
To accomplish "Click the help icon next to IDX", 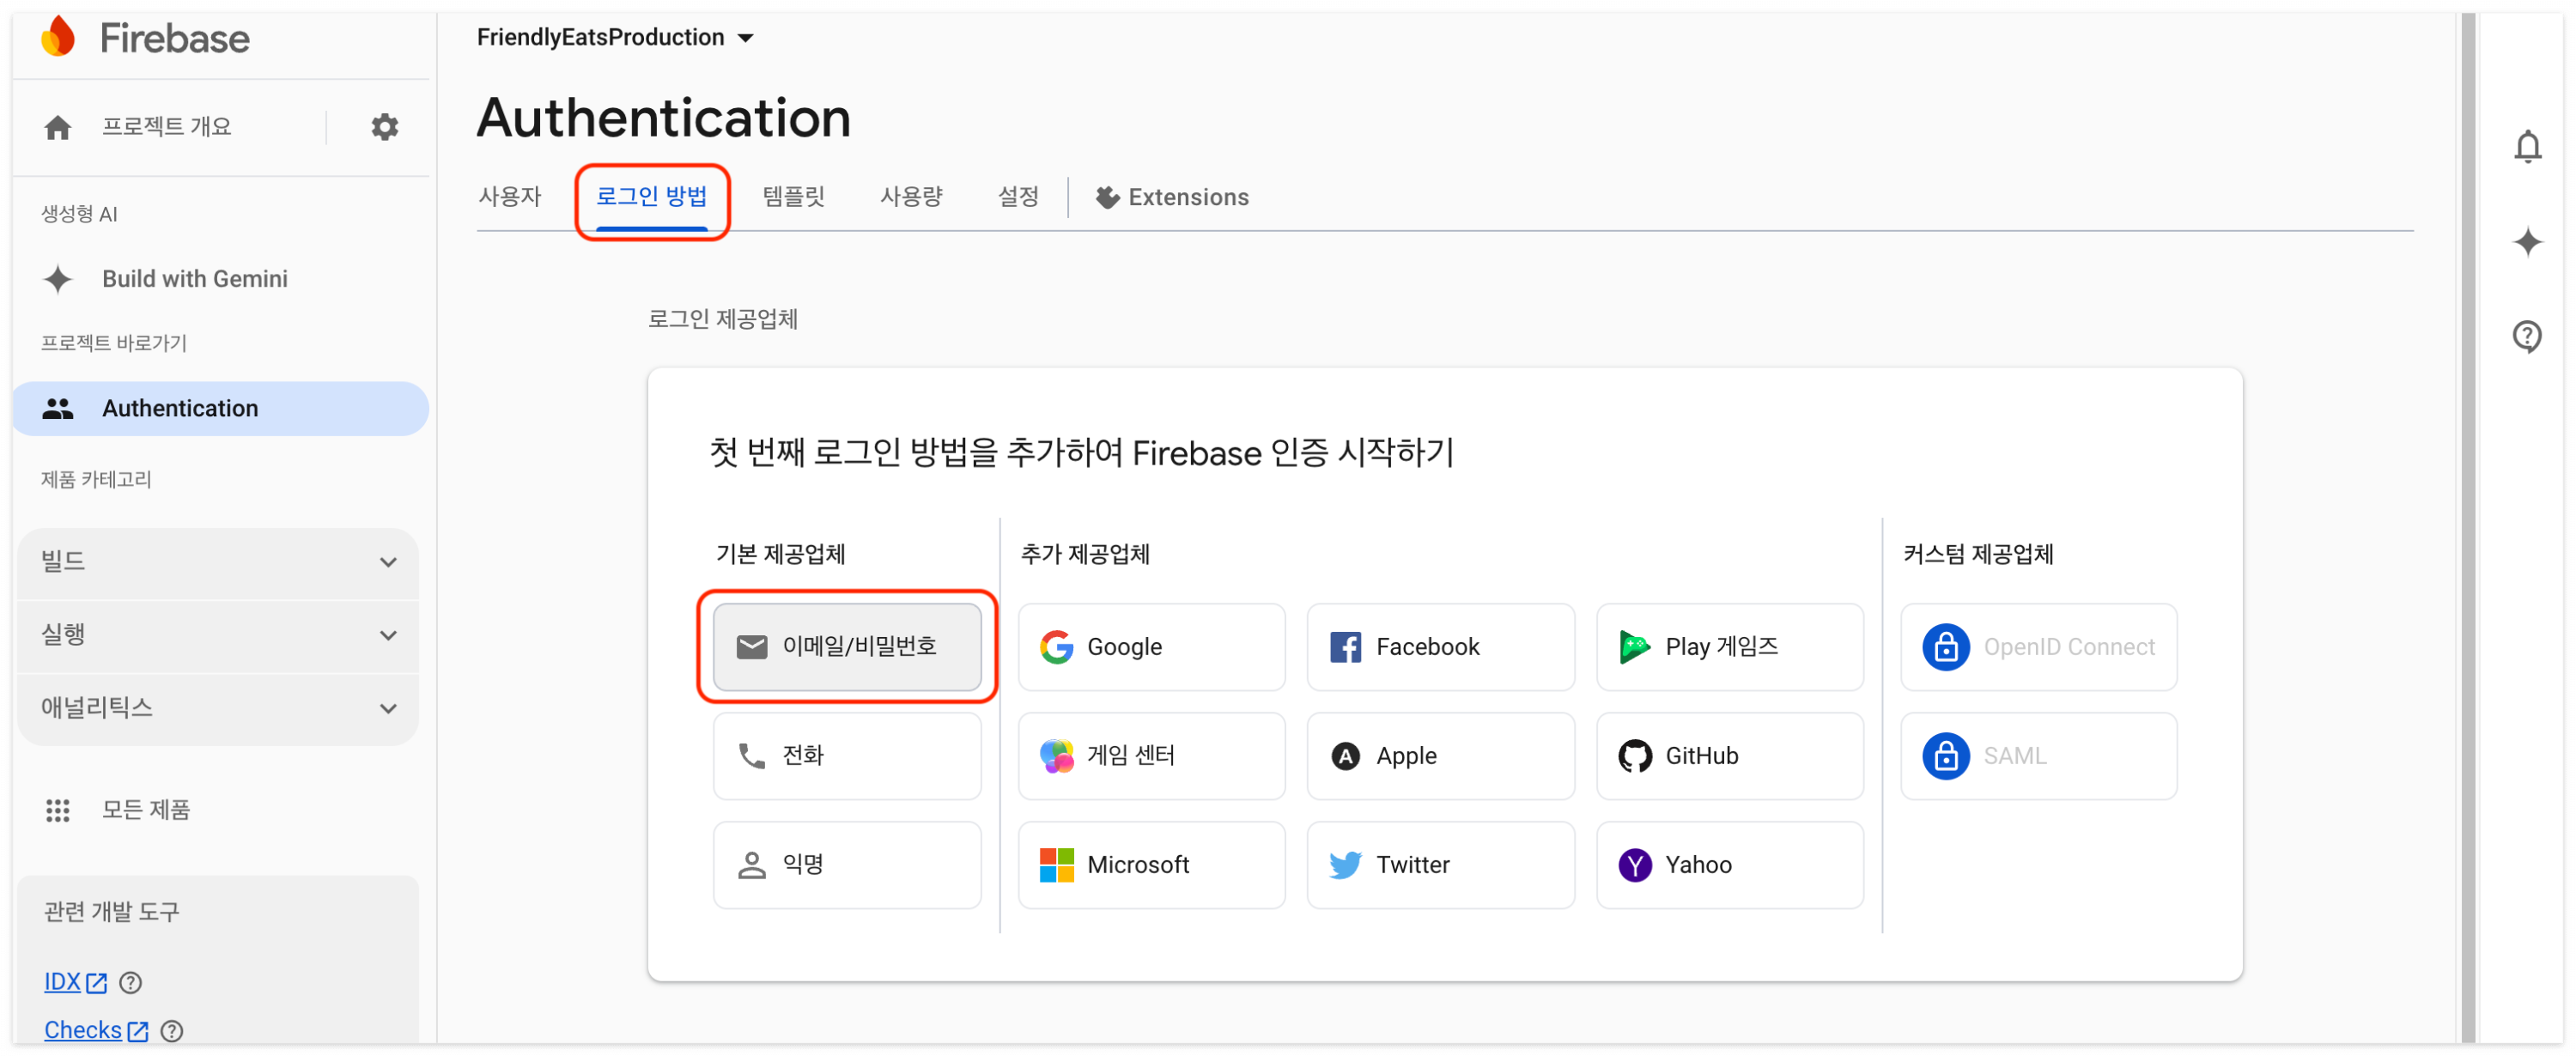I will [x=130, y=982].
